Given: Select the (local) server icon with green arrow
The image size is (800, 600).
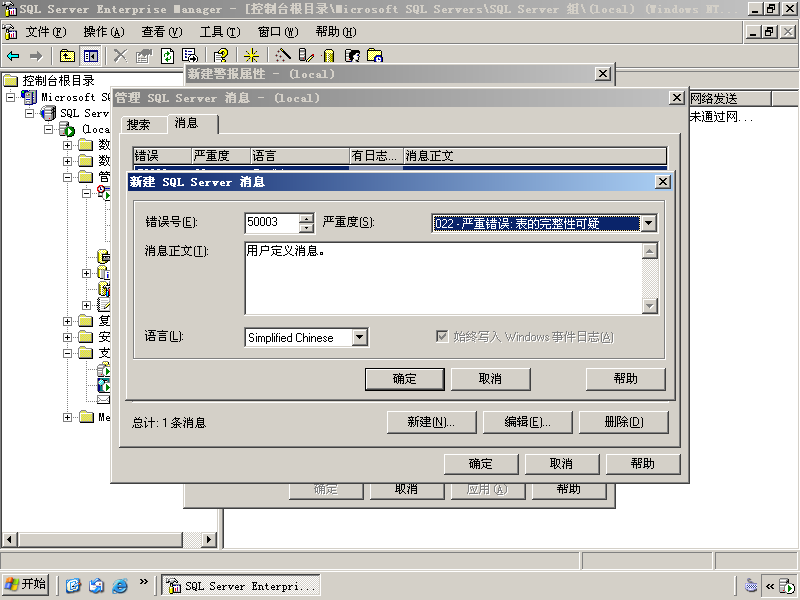Looking at the screenshot, I should click(67, 129).
